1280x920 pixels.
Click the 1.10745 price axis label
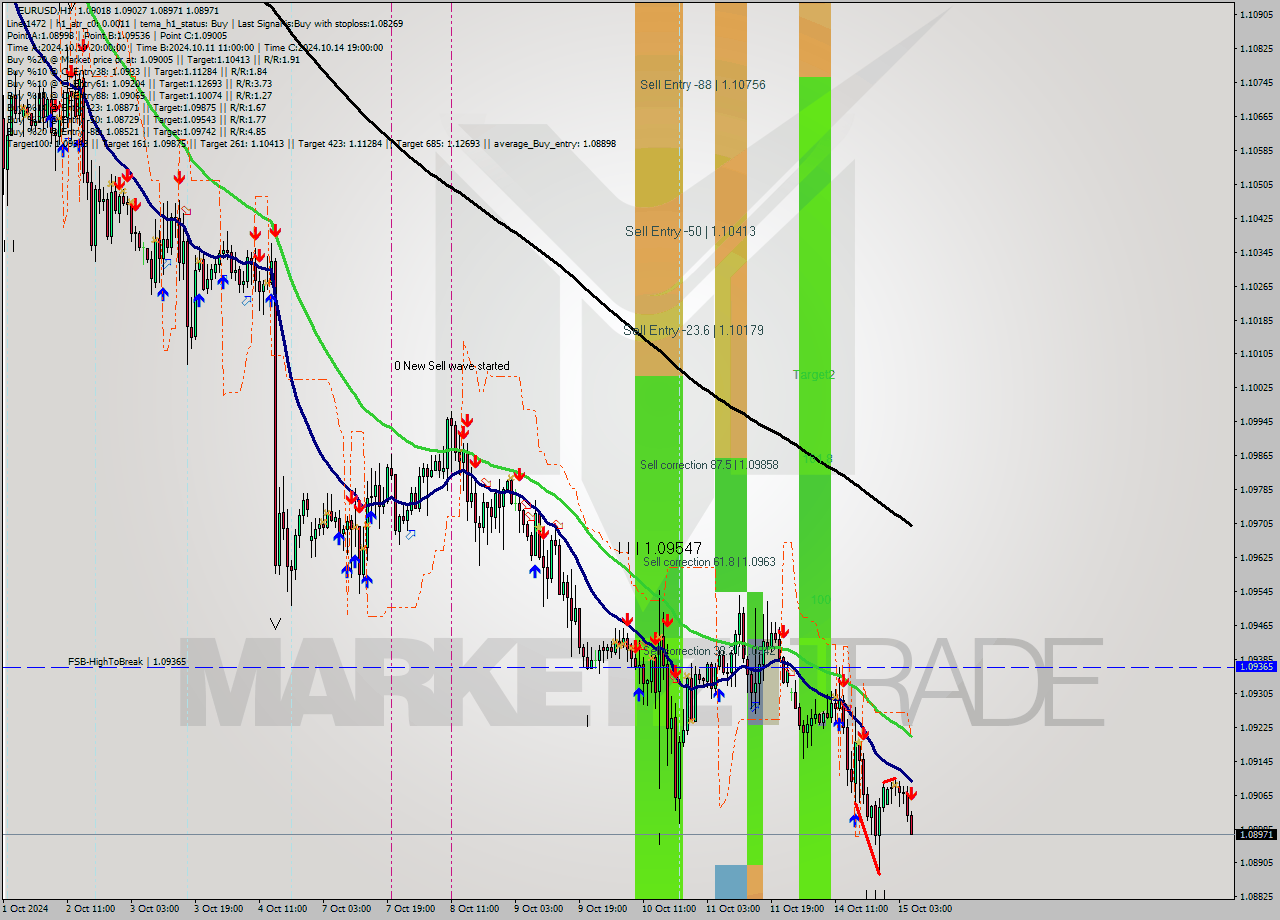[1256, 82]
